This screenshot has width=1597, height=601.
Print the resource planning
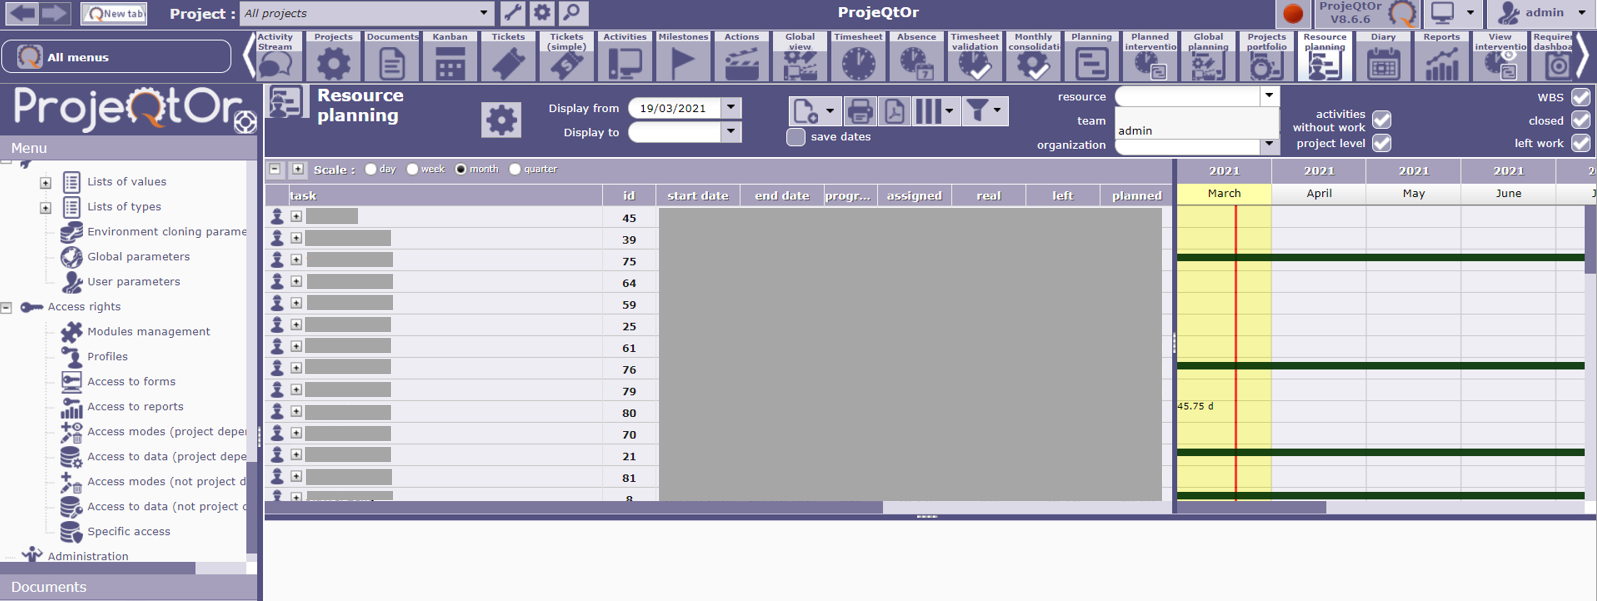pos(859,111)
